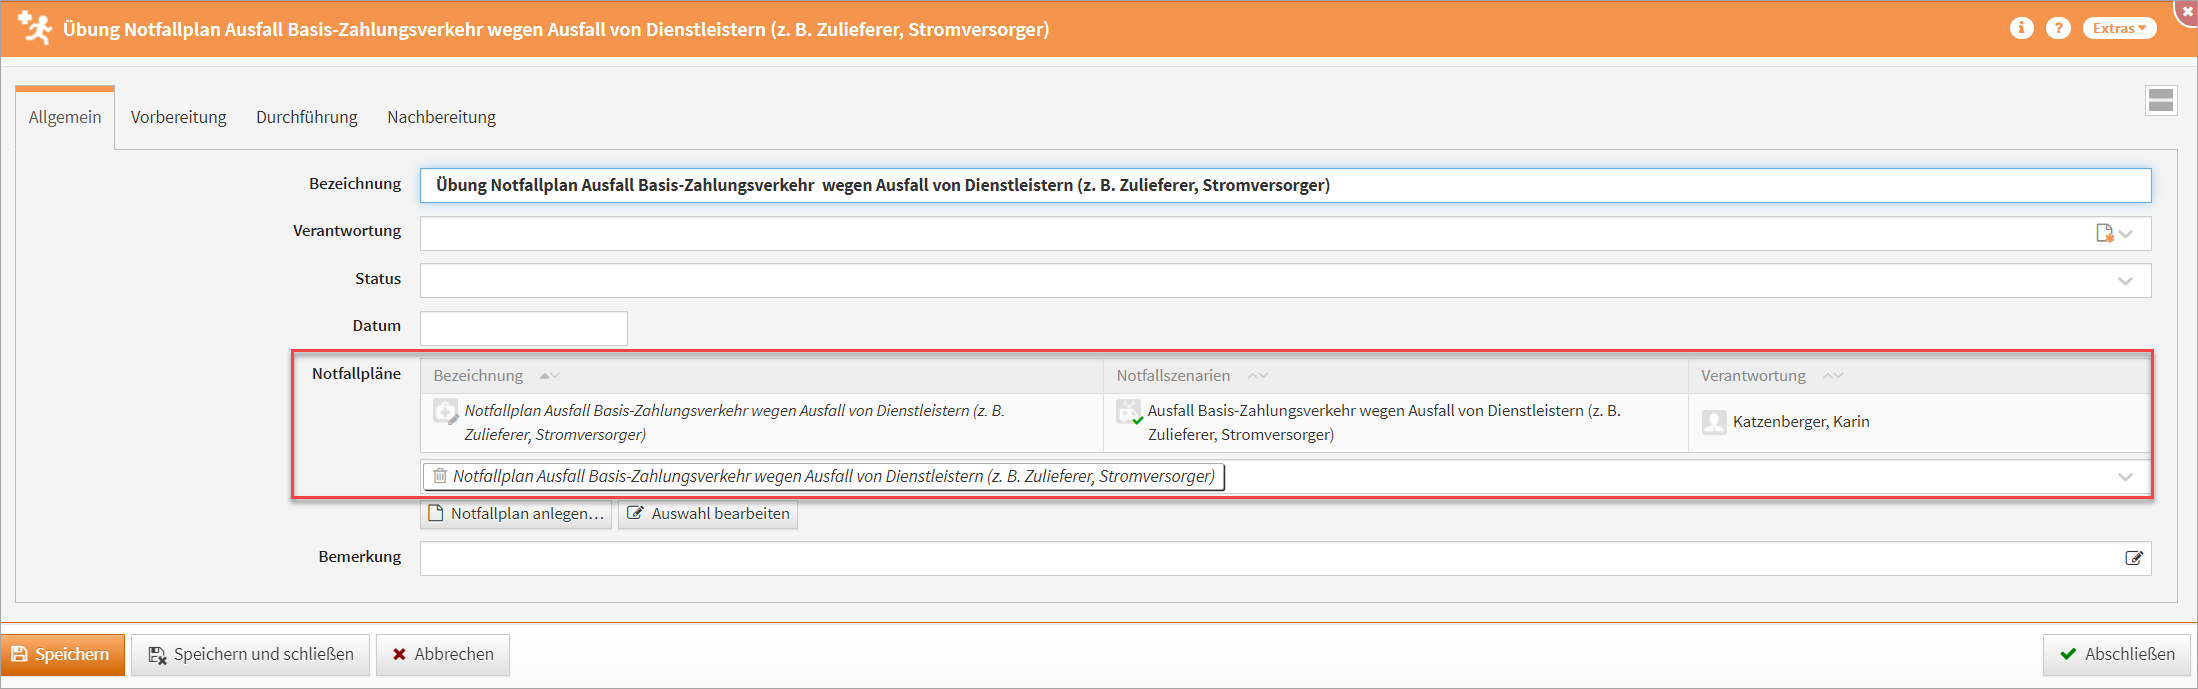
Task: Click the Katzenberger, Karin person icon
Action: 1714,422
